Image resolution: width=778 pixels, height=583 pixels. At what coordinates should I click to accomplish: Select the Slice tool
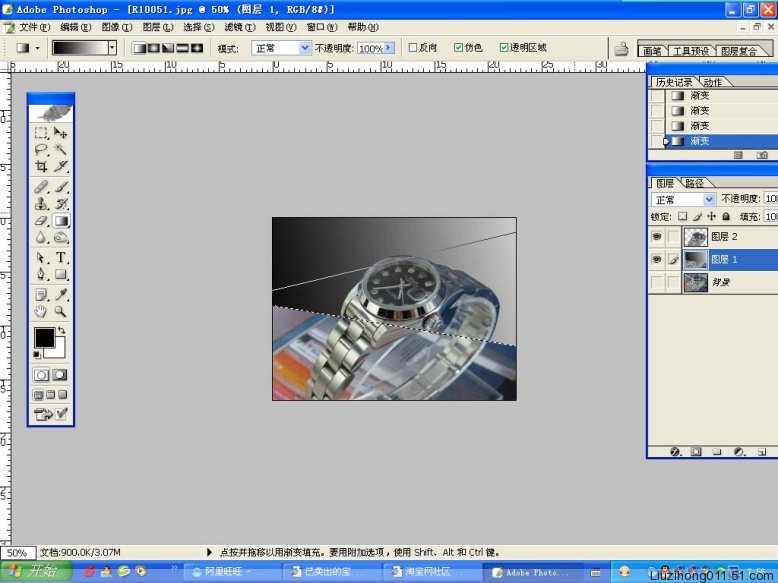(61, 166)
